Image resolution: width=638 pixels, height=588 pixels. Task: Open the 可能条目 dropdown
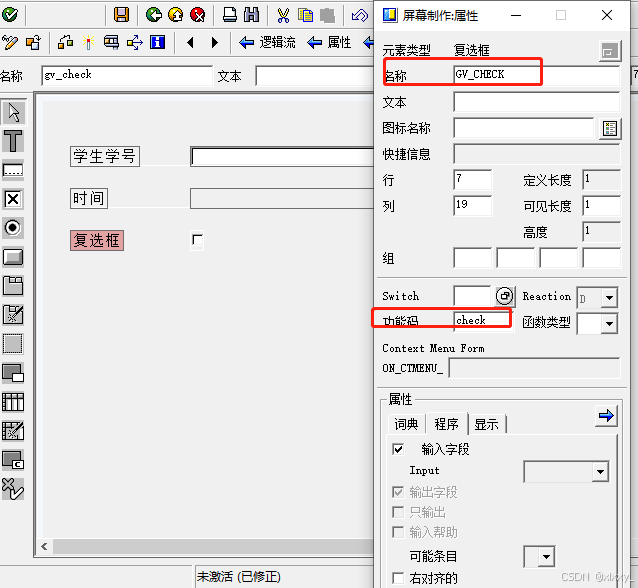546,556
